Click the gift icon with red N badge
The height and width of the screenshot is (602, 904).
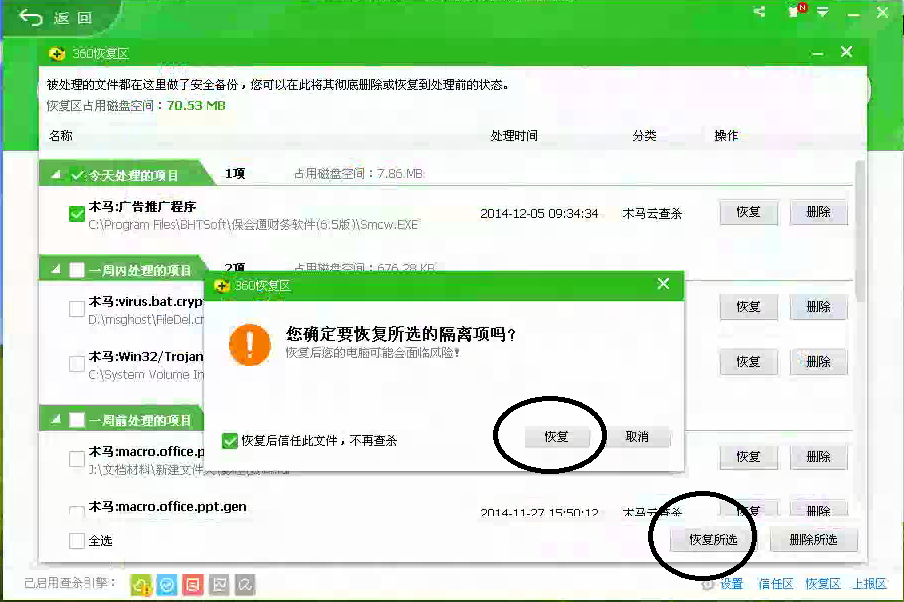coord(795,11)
